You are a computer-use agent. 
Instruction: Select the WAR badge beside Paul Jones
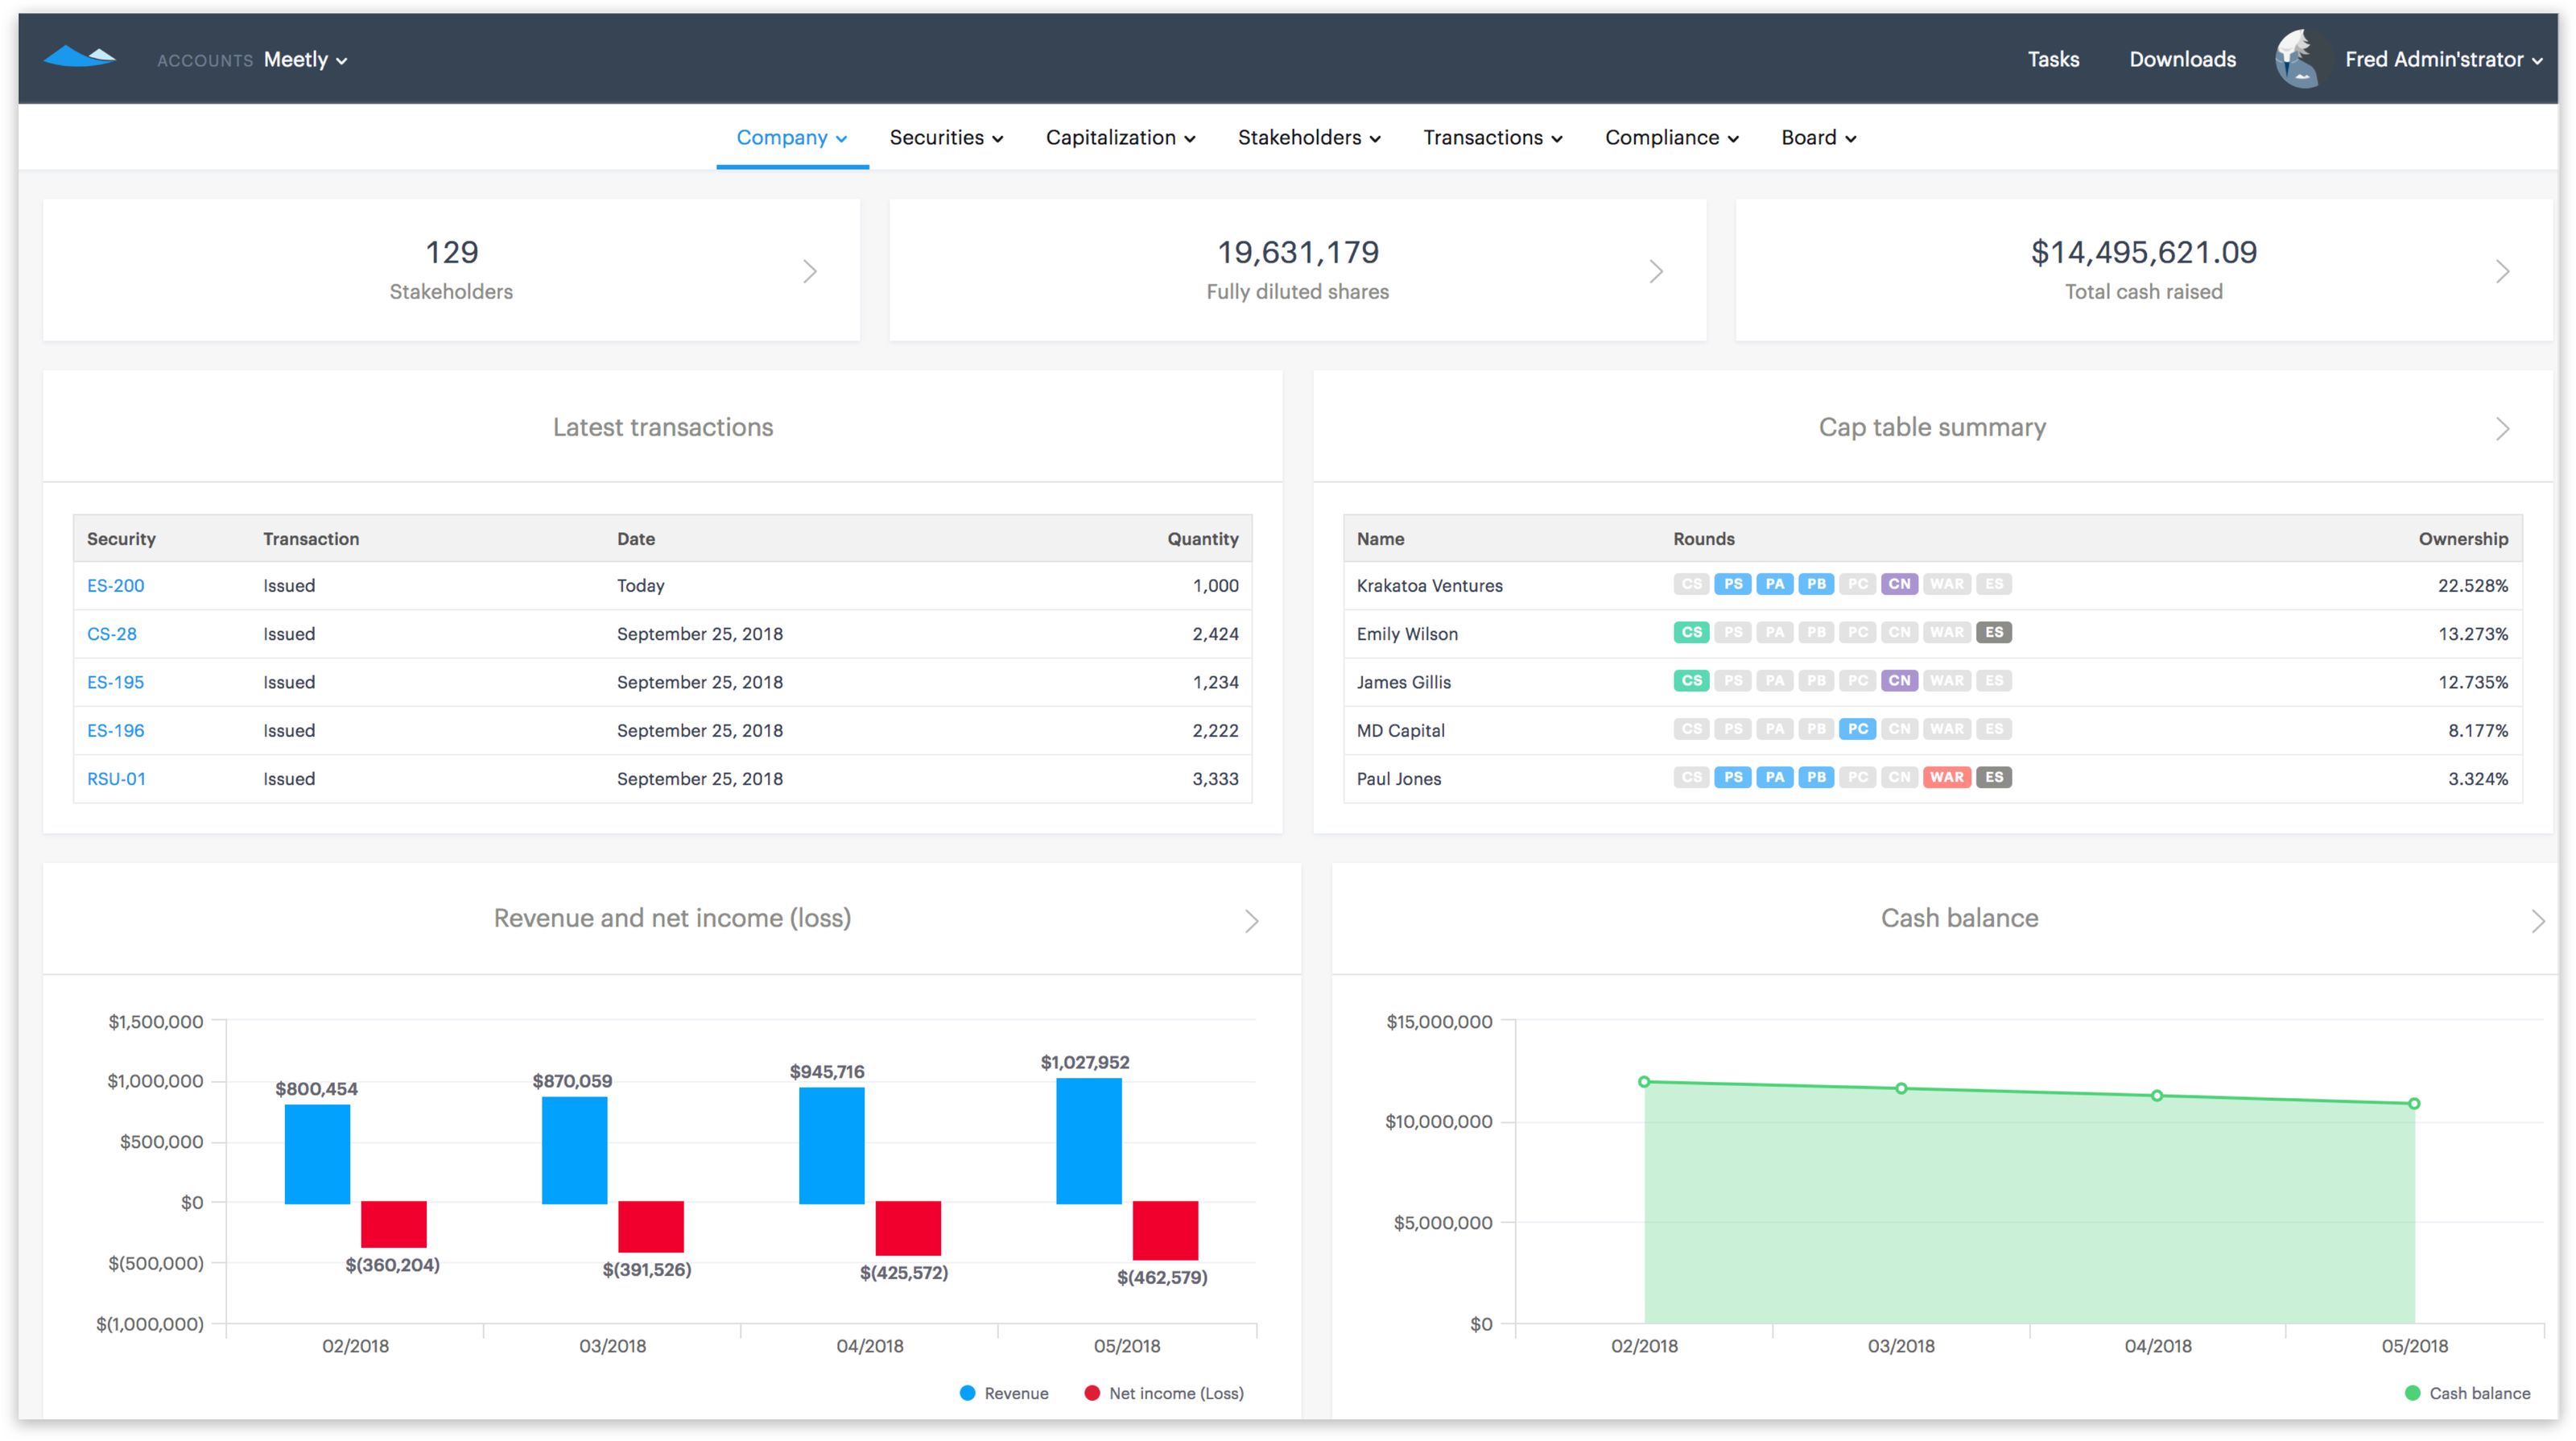[x=1947, y=777]
